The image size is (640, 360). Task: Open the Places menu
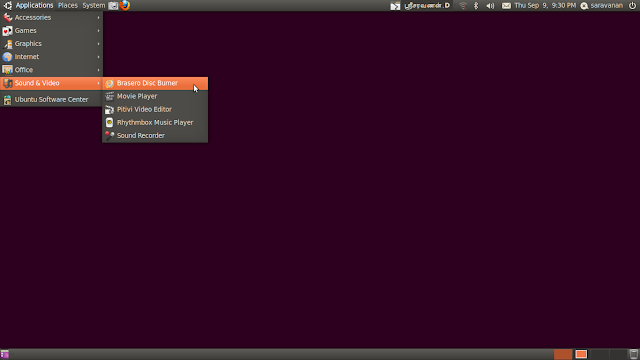pos(68,5)
